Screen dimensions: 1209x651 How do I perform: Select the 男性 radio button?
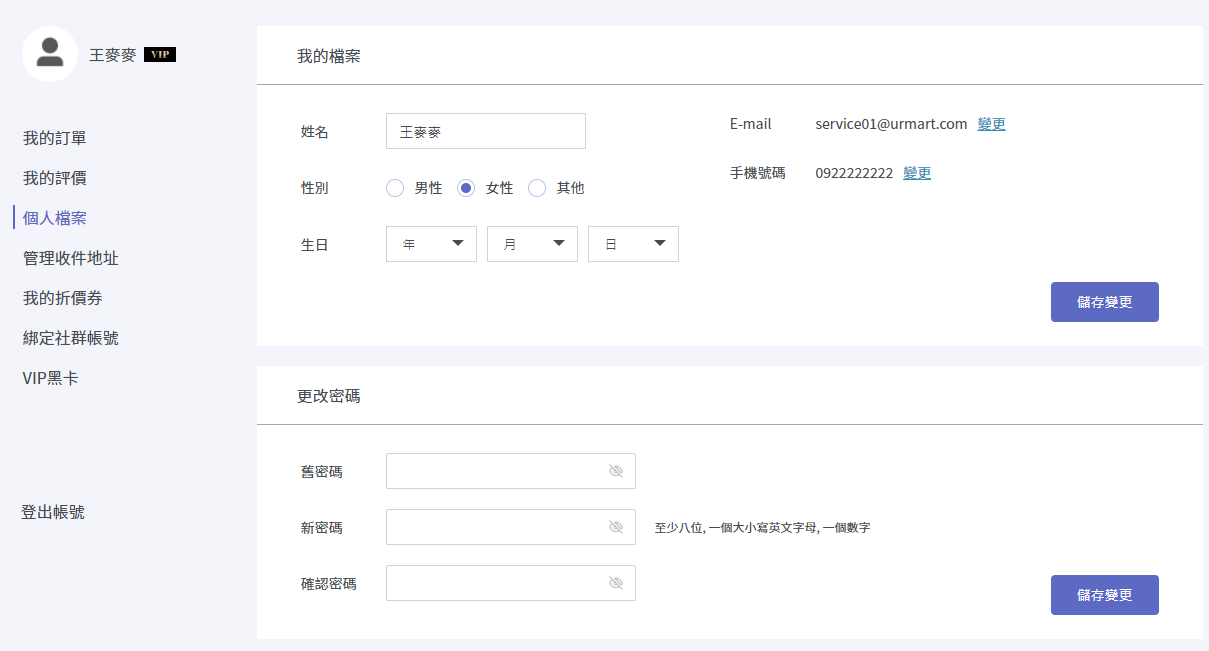point(395,188)
